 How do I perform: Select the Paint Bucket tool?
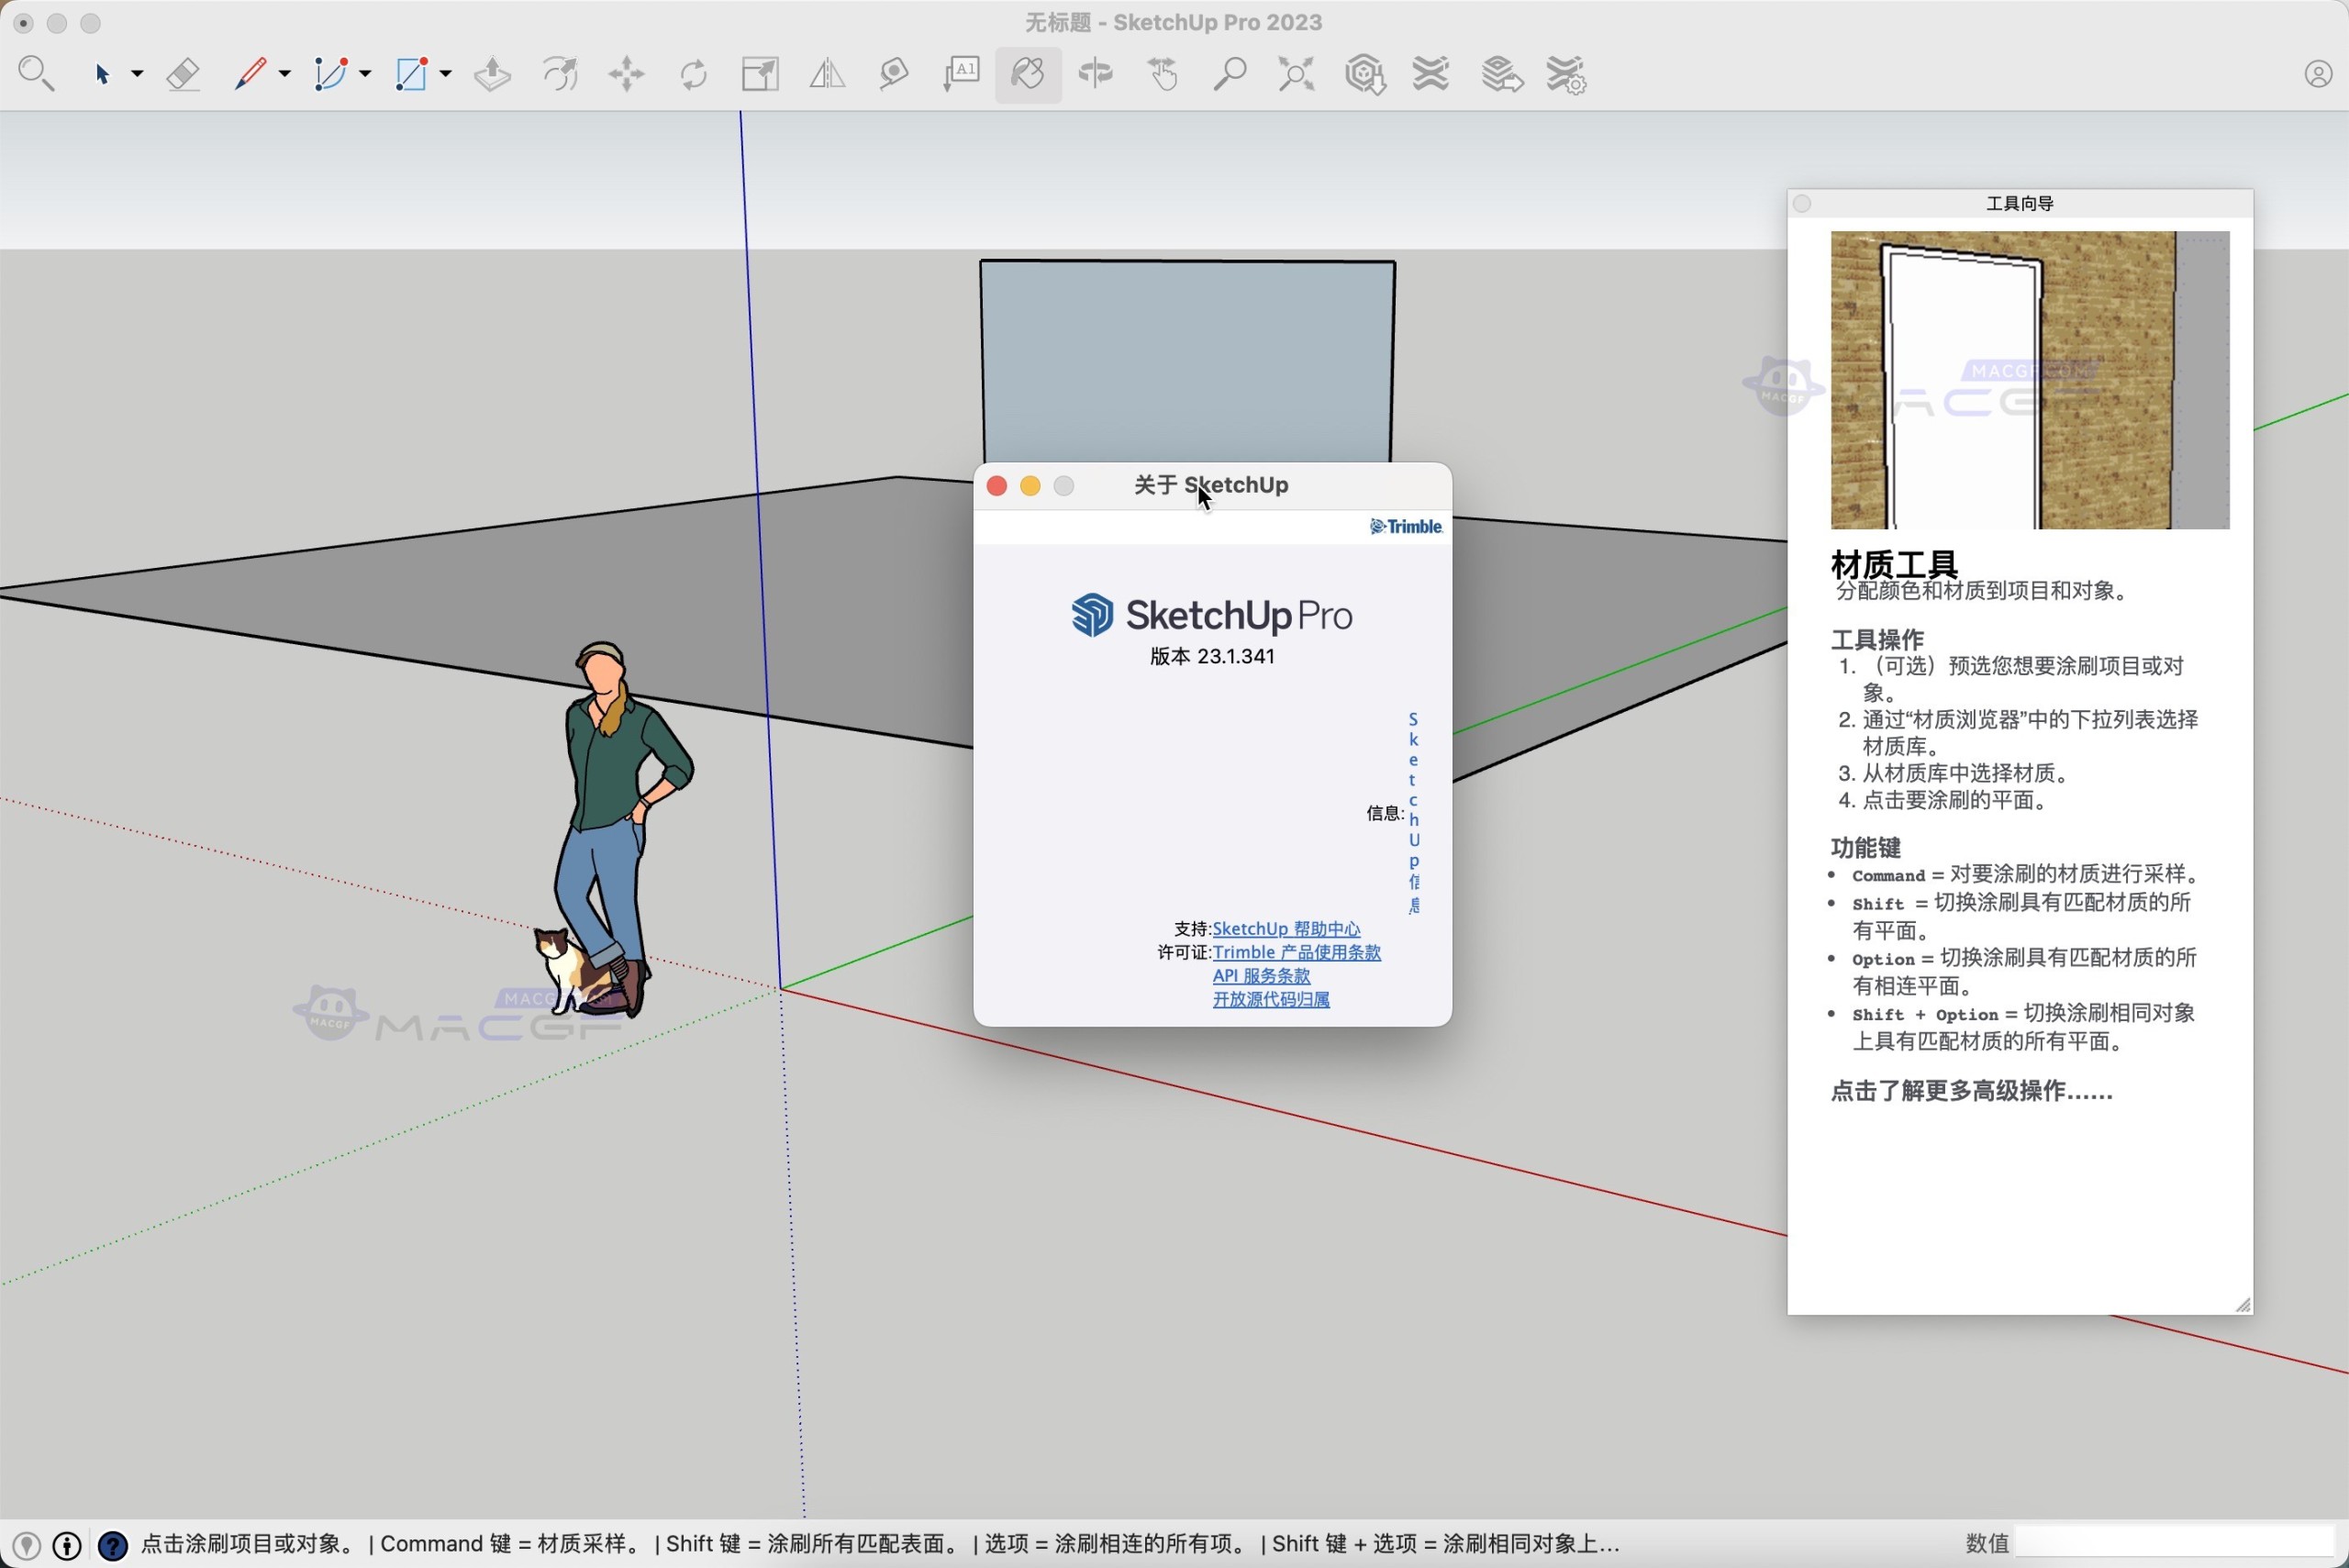pyautogui.click(x=1028, y=74)
